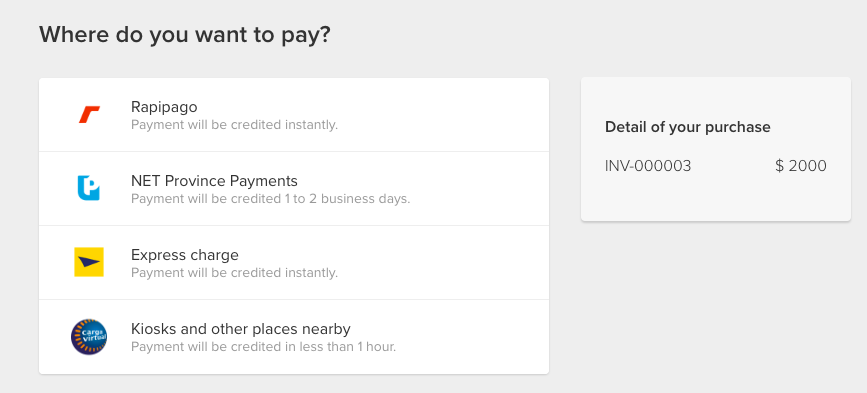This screenshot has height=393, width=867.
Task: Click the 'Where do you want to pay?' heading
Action: (185, 35)
